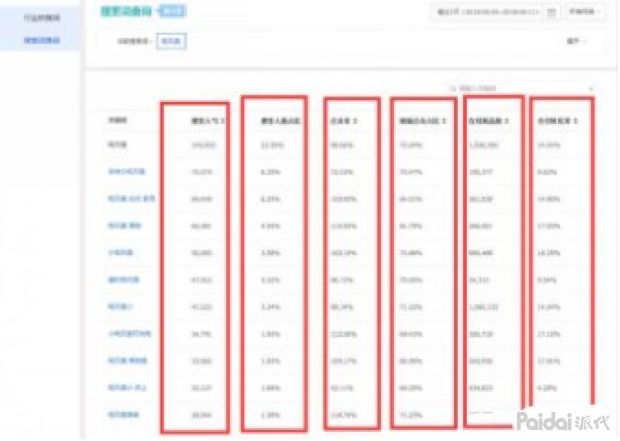Open the calendar icon in date range picker

[551, 12]
